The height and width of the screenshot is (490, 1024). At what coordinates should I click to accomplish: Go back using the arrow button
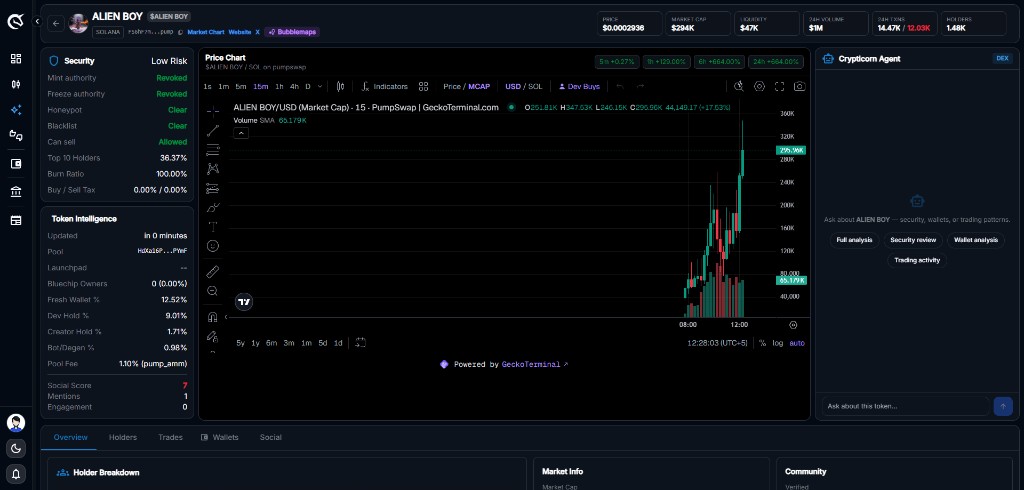[x=56, y=24]
